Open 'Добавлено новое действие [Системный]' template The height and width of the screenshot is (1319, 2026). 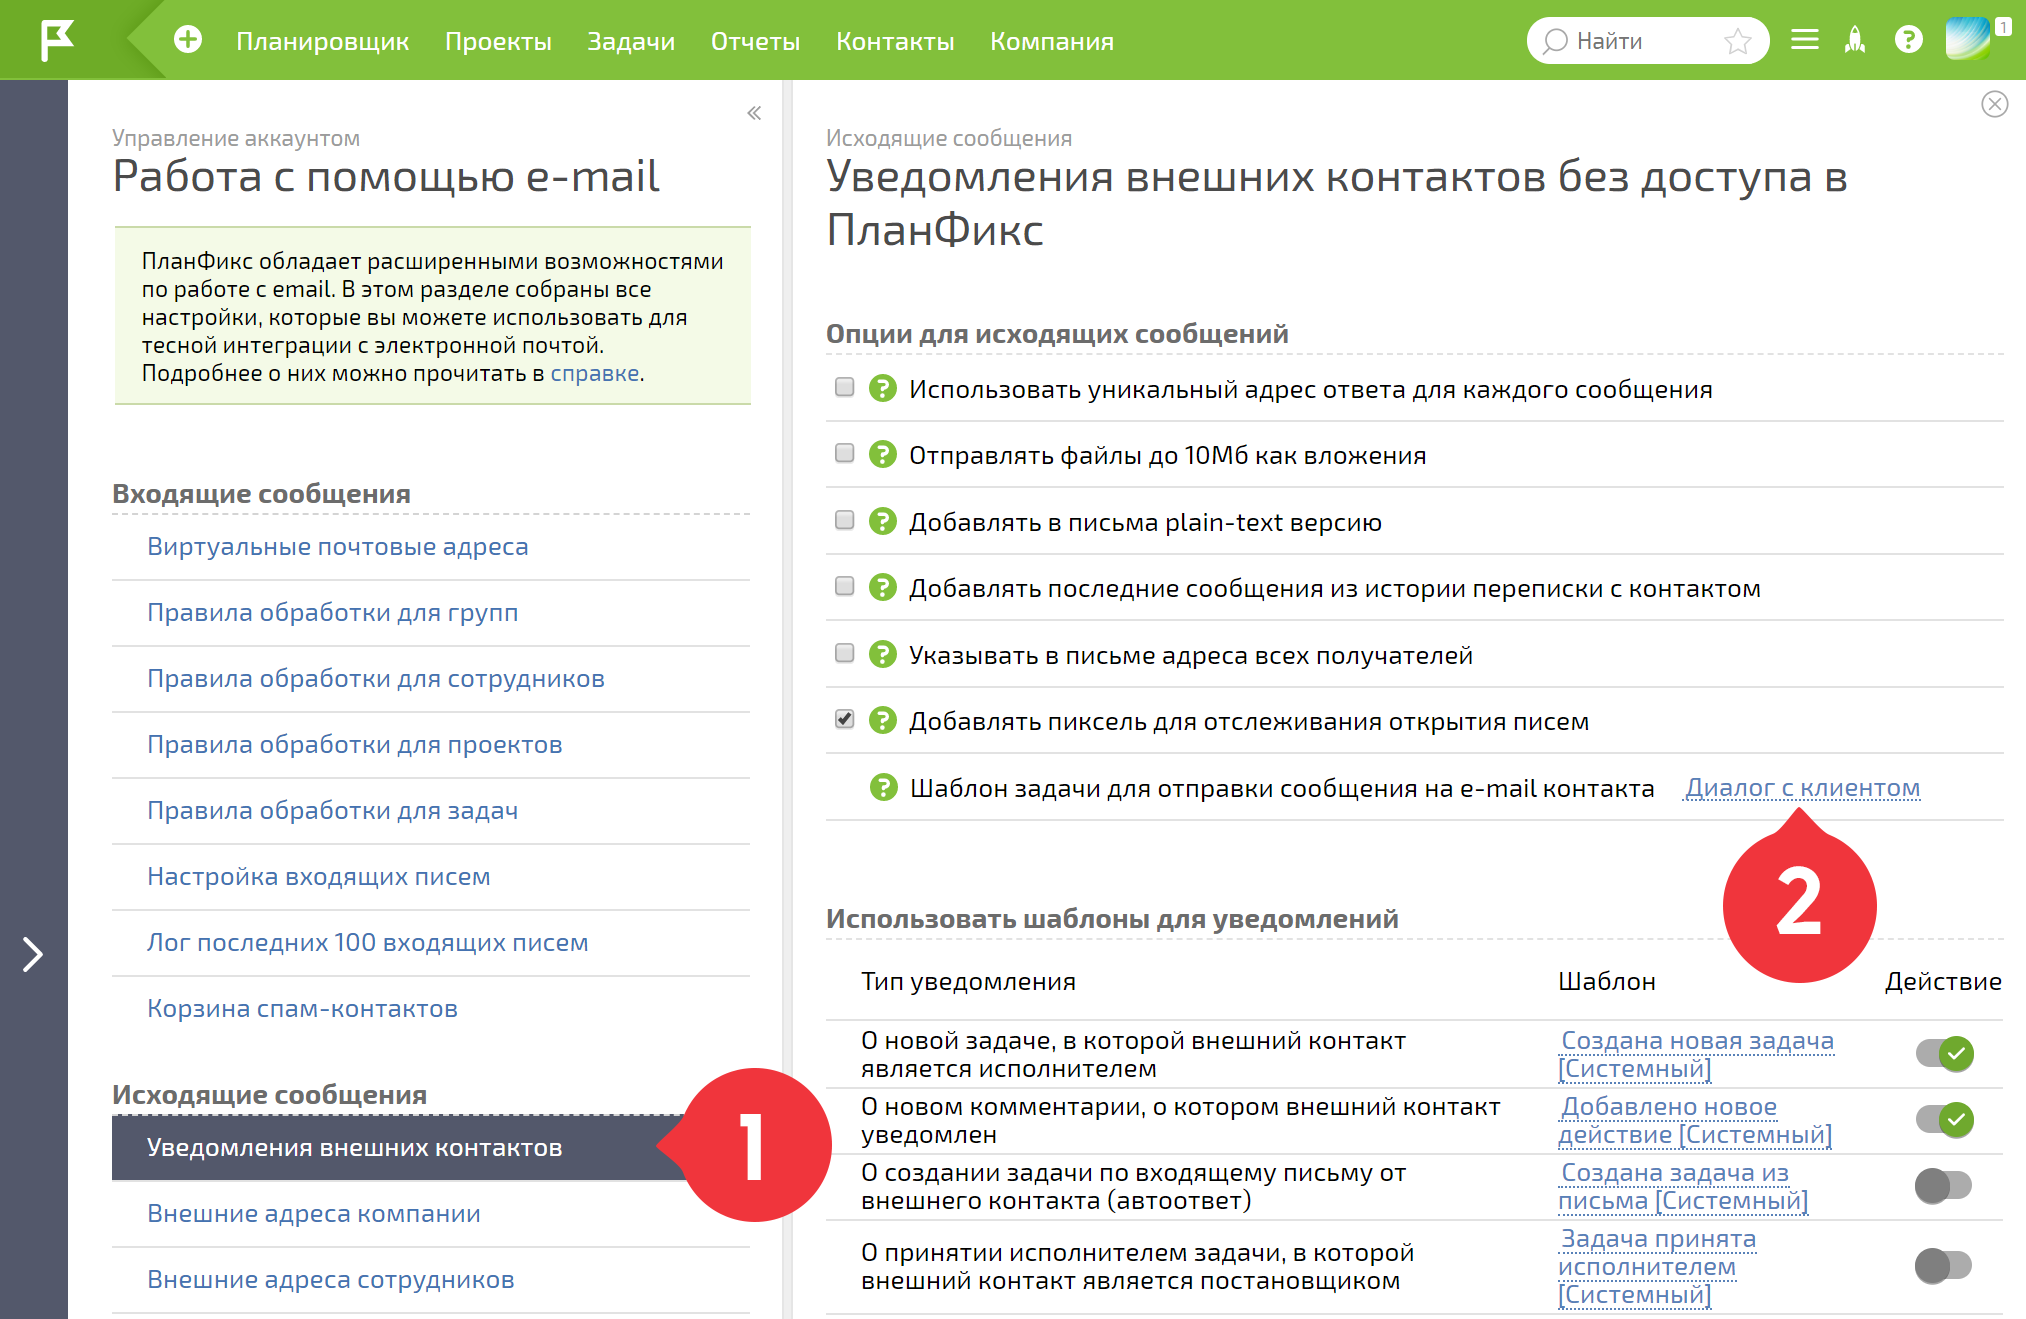pos(1695,1120)
